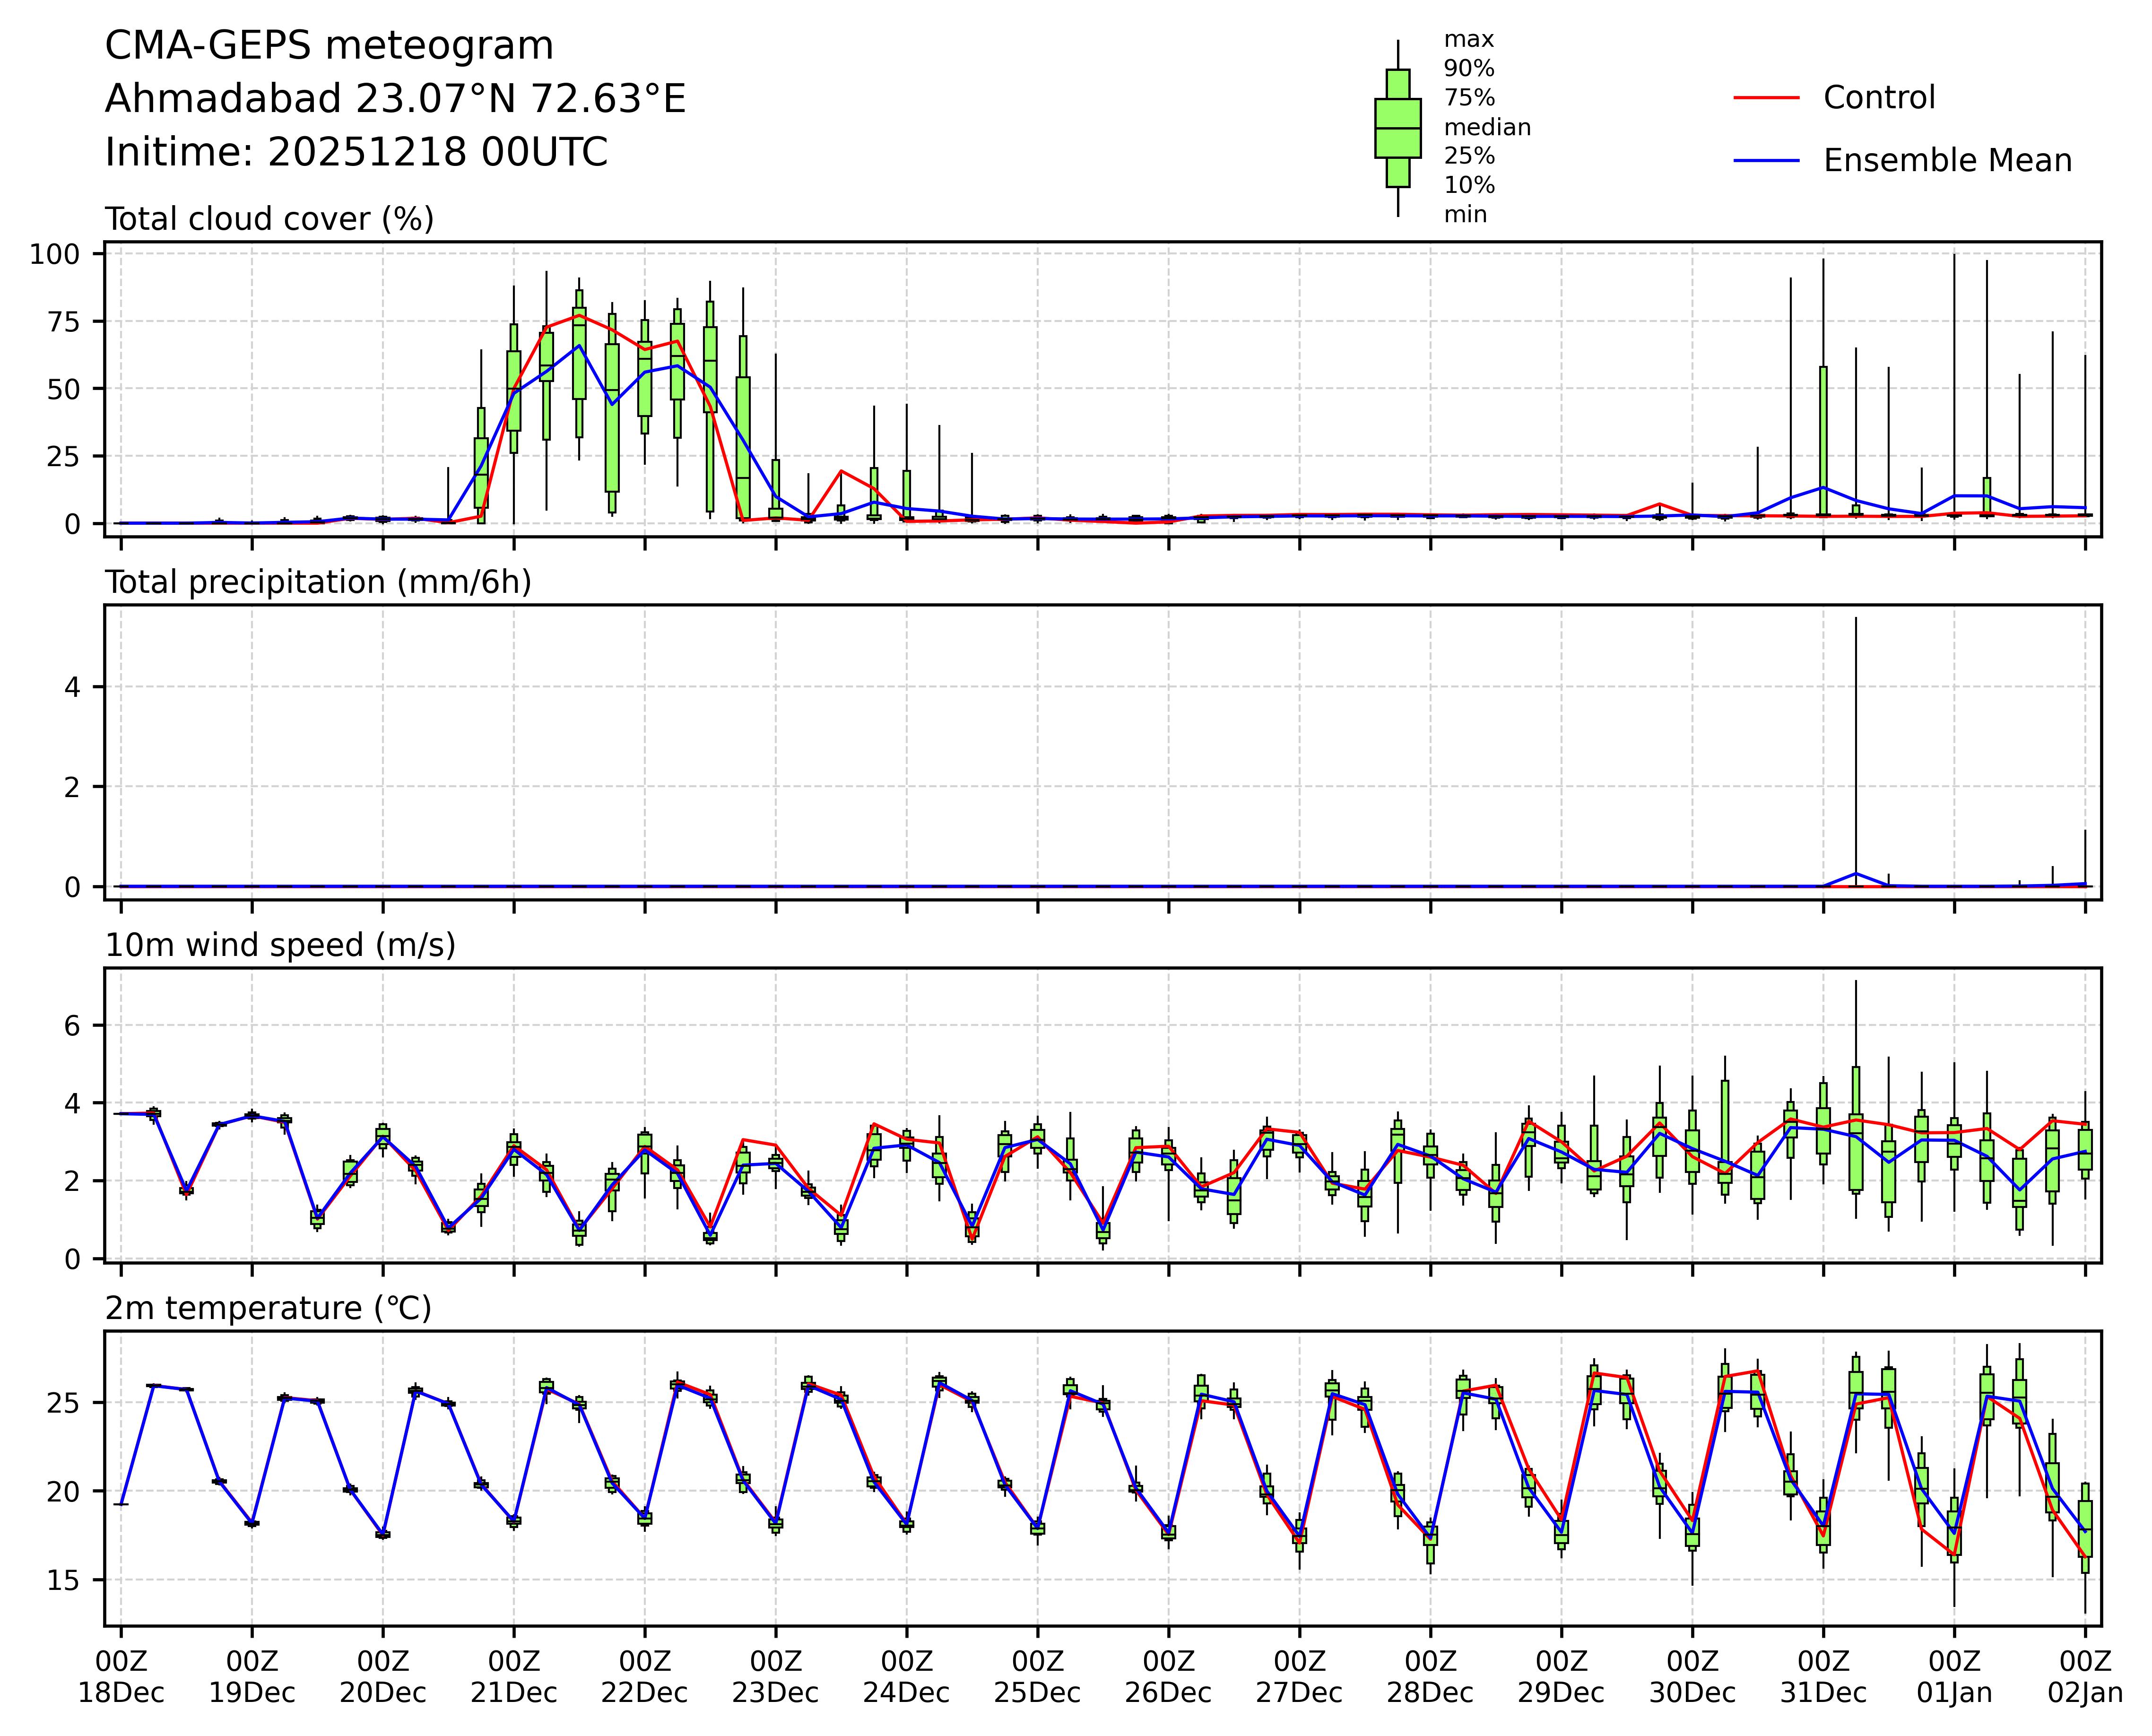Viewport: 2152px width, 1736px height.
Task: Click the green boxplot legend symbol
Action: 1397,128
